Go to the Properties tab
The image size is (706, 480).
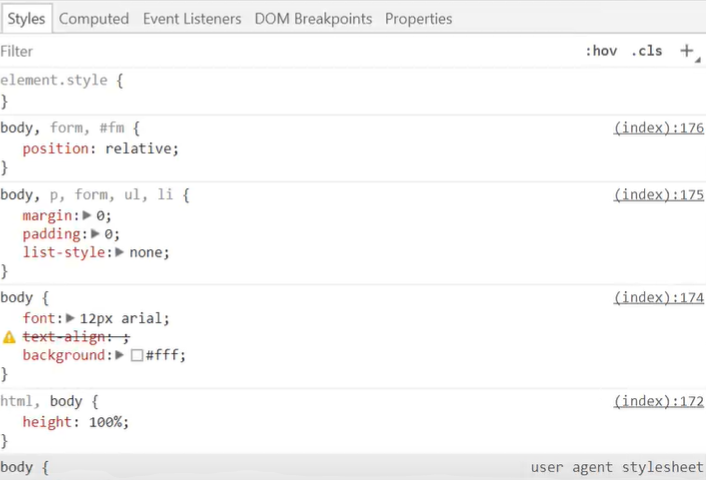(x=418, y=18)
